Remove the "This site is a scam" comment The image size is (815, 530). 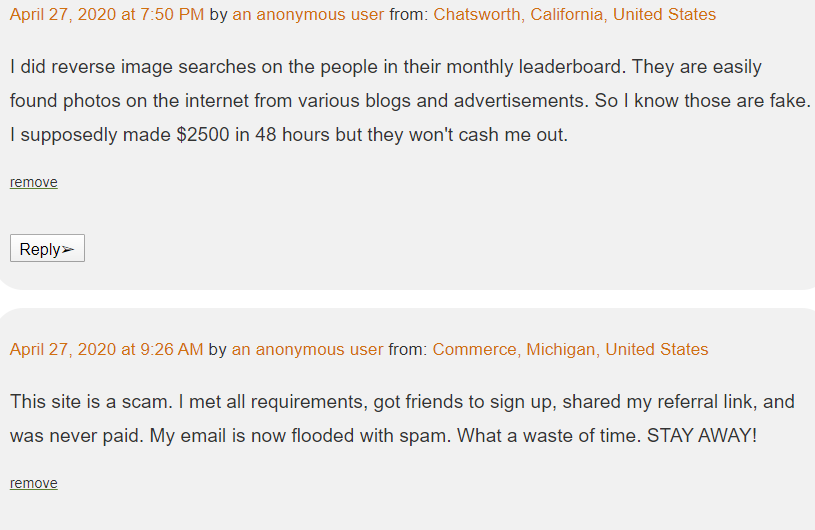[x=34, y=483]
